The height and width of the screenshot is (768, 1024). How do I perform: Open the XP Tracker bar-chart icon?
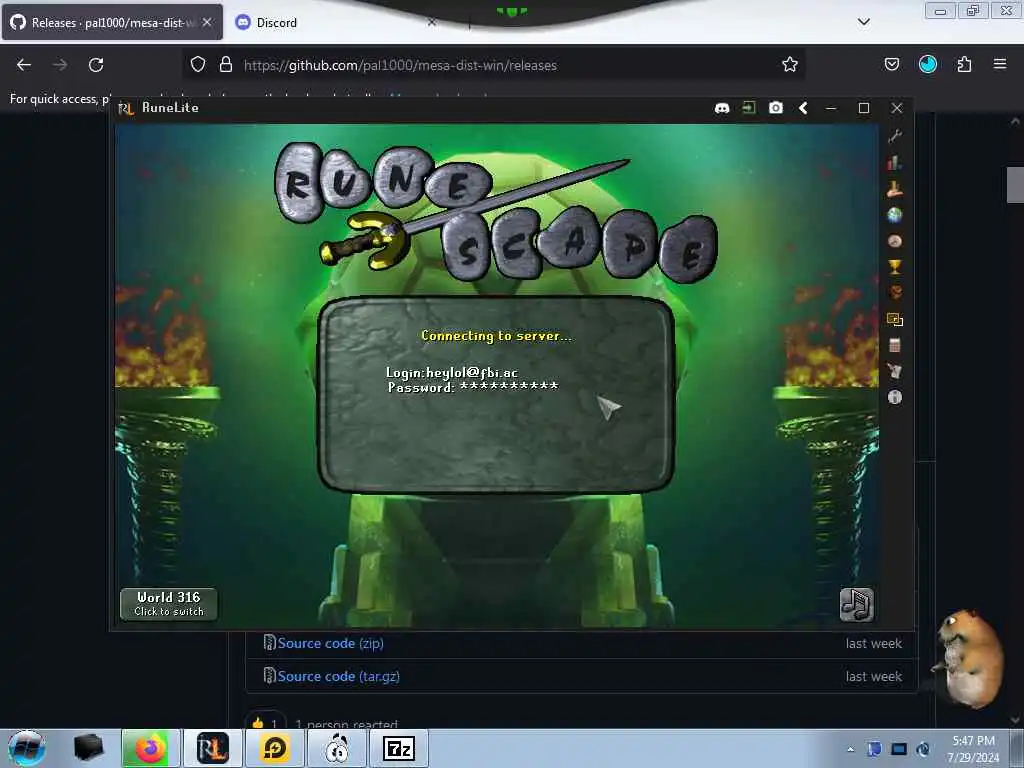pyautogui.click(x=895, y=163)
